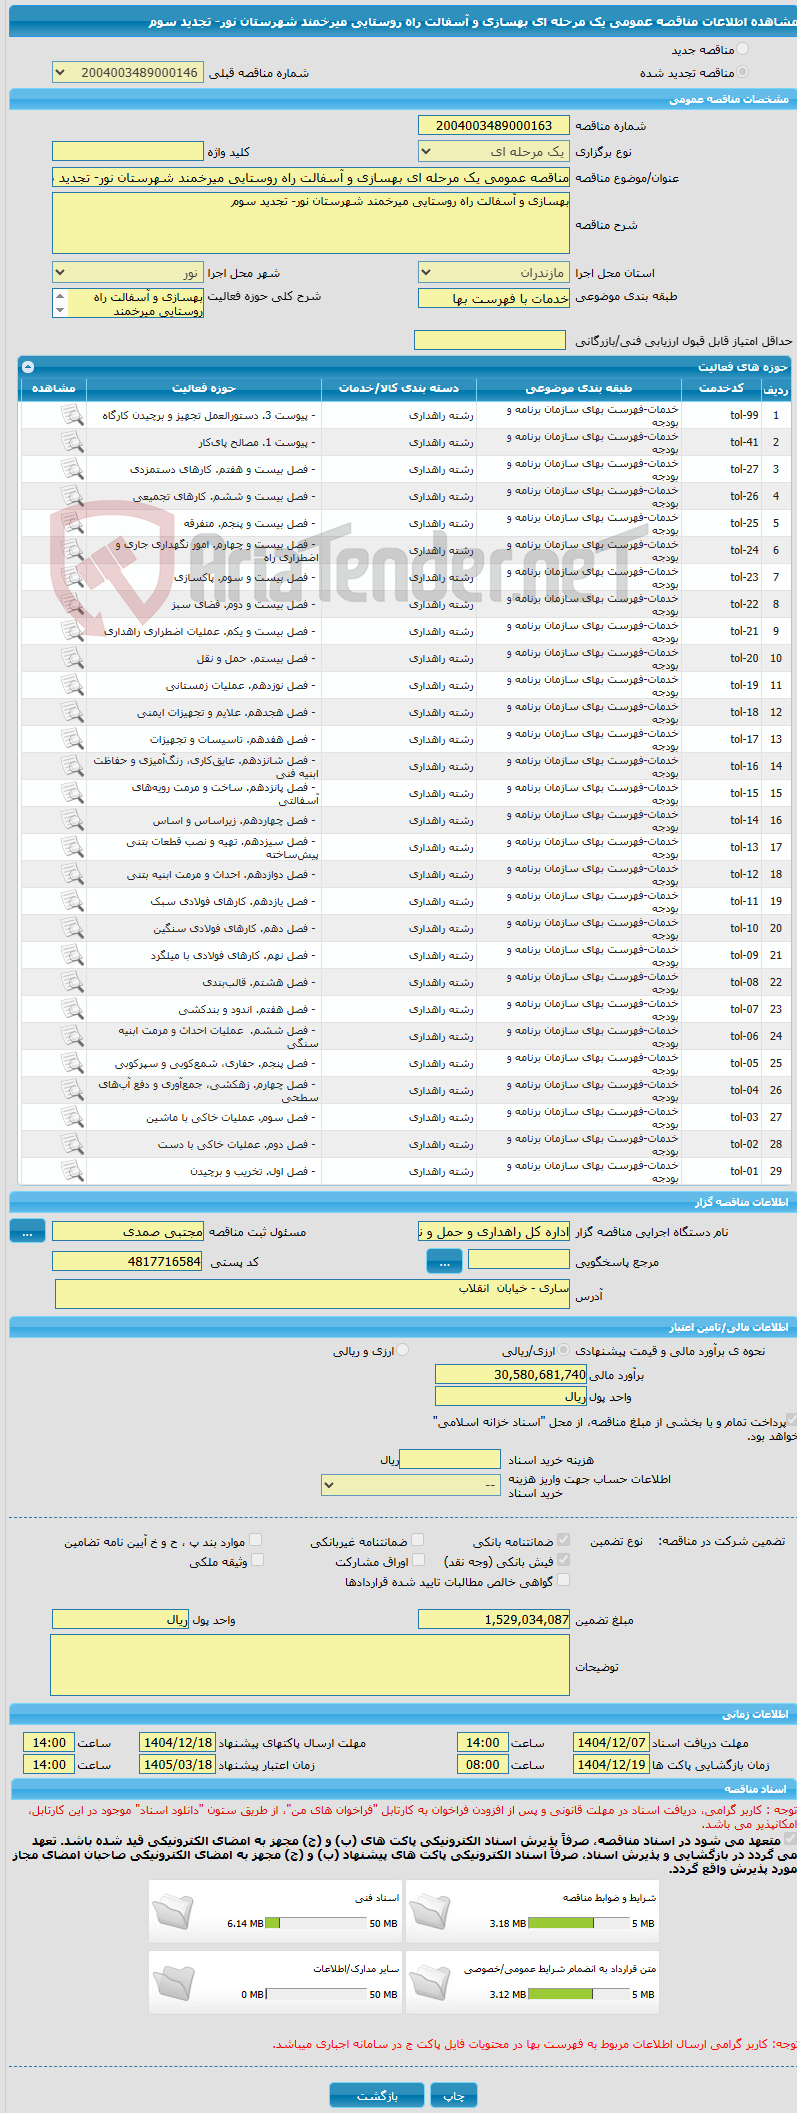This screenshot has height=2113, width=797.
Task: Click the view magnifier for row tol-01
Action: (72, 1170)
